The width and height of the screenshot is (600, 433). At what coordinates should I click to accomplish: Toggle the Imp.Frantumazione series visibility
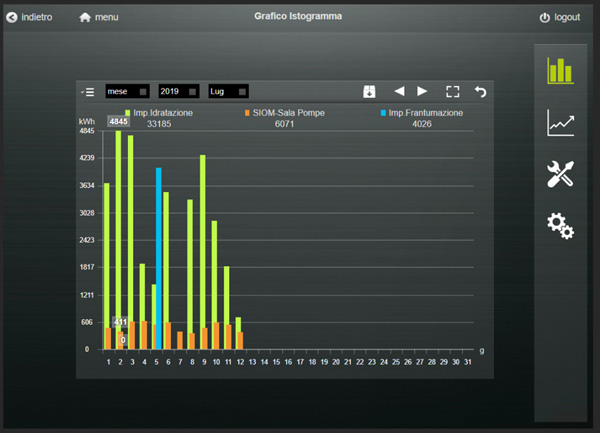pyautogui.click(x=425, y=113)
